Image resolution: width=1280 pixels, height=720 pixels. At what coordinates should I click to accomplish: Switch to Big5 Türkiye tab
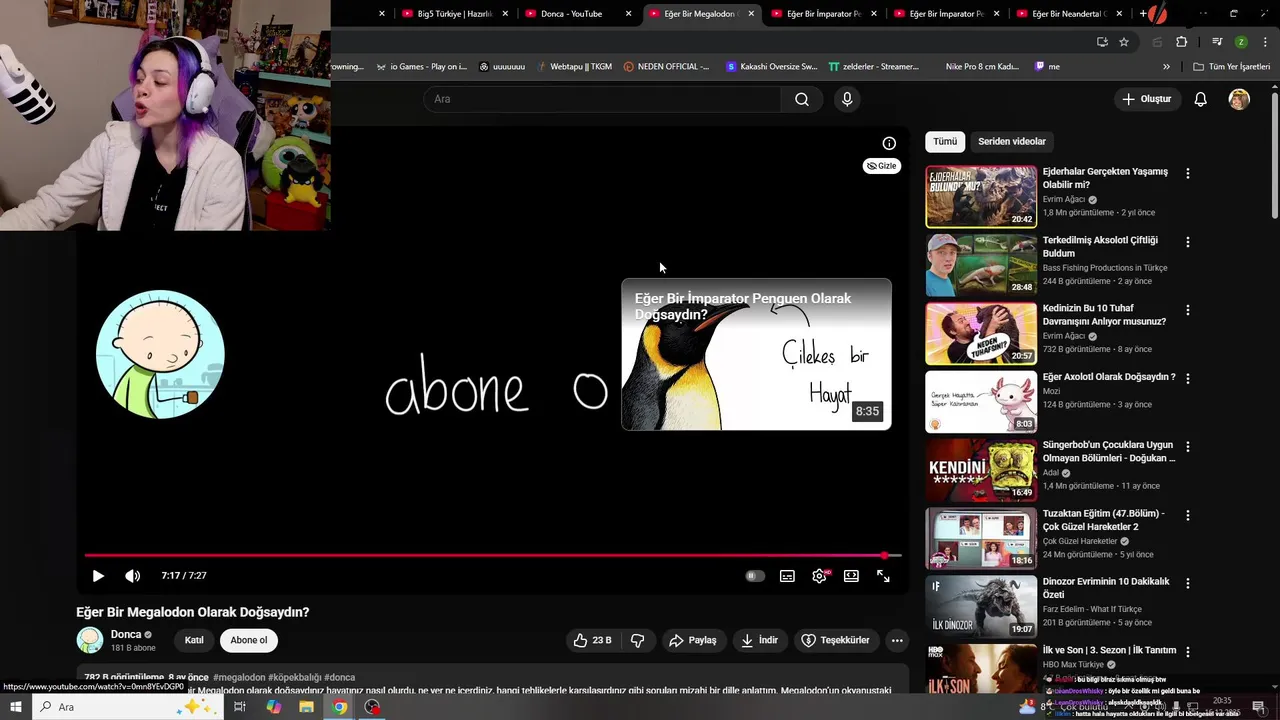pos(453,14)
